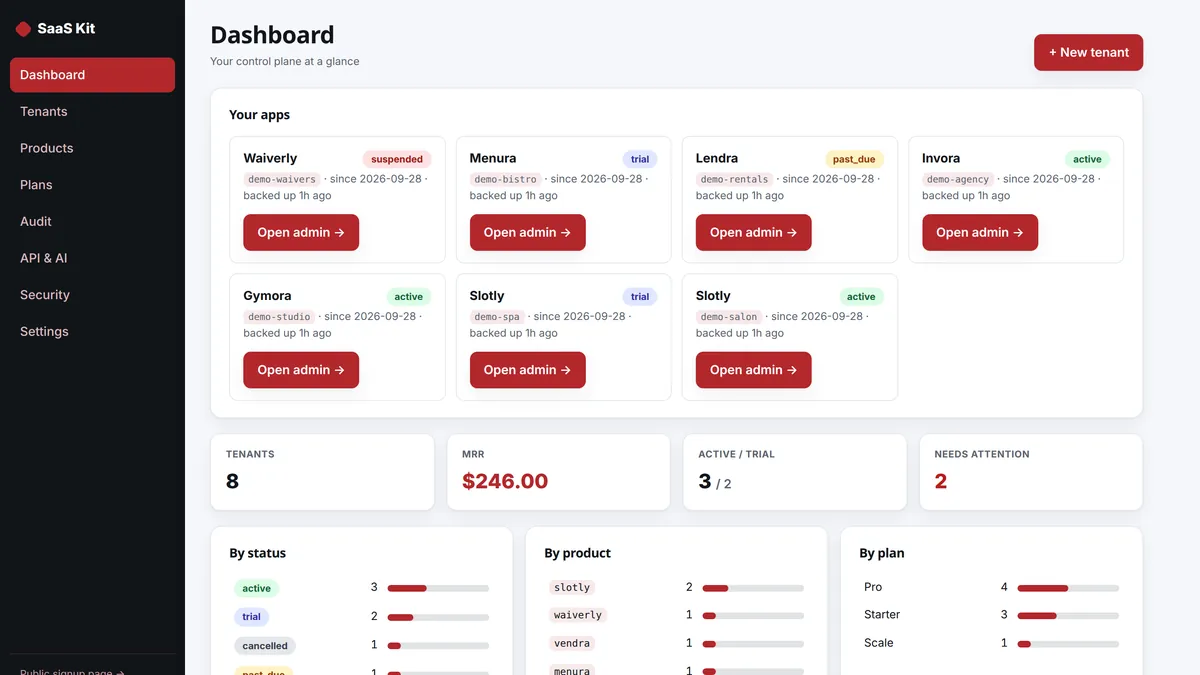Click the Scale row in By plan

[991, 643]
